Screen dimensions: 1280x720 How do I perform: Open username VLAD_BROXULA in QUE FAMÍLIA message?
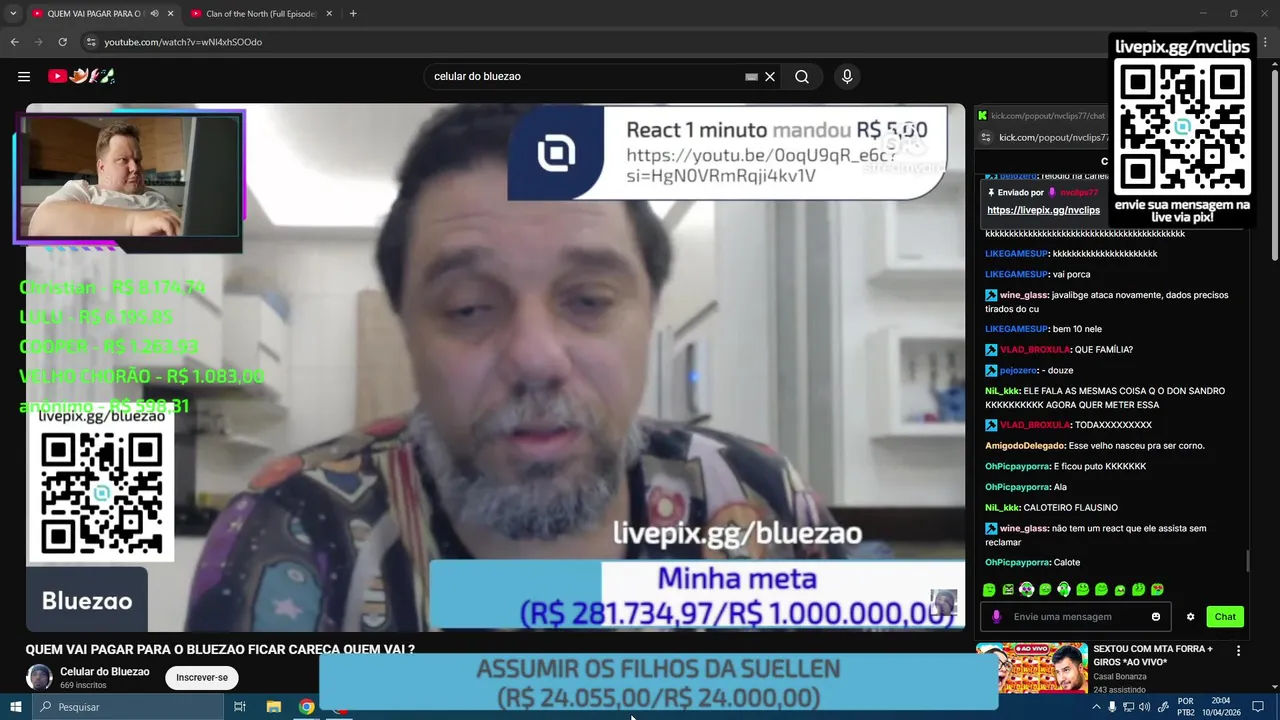tap(1034, 350)
